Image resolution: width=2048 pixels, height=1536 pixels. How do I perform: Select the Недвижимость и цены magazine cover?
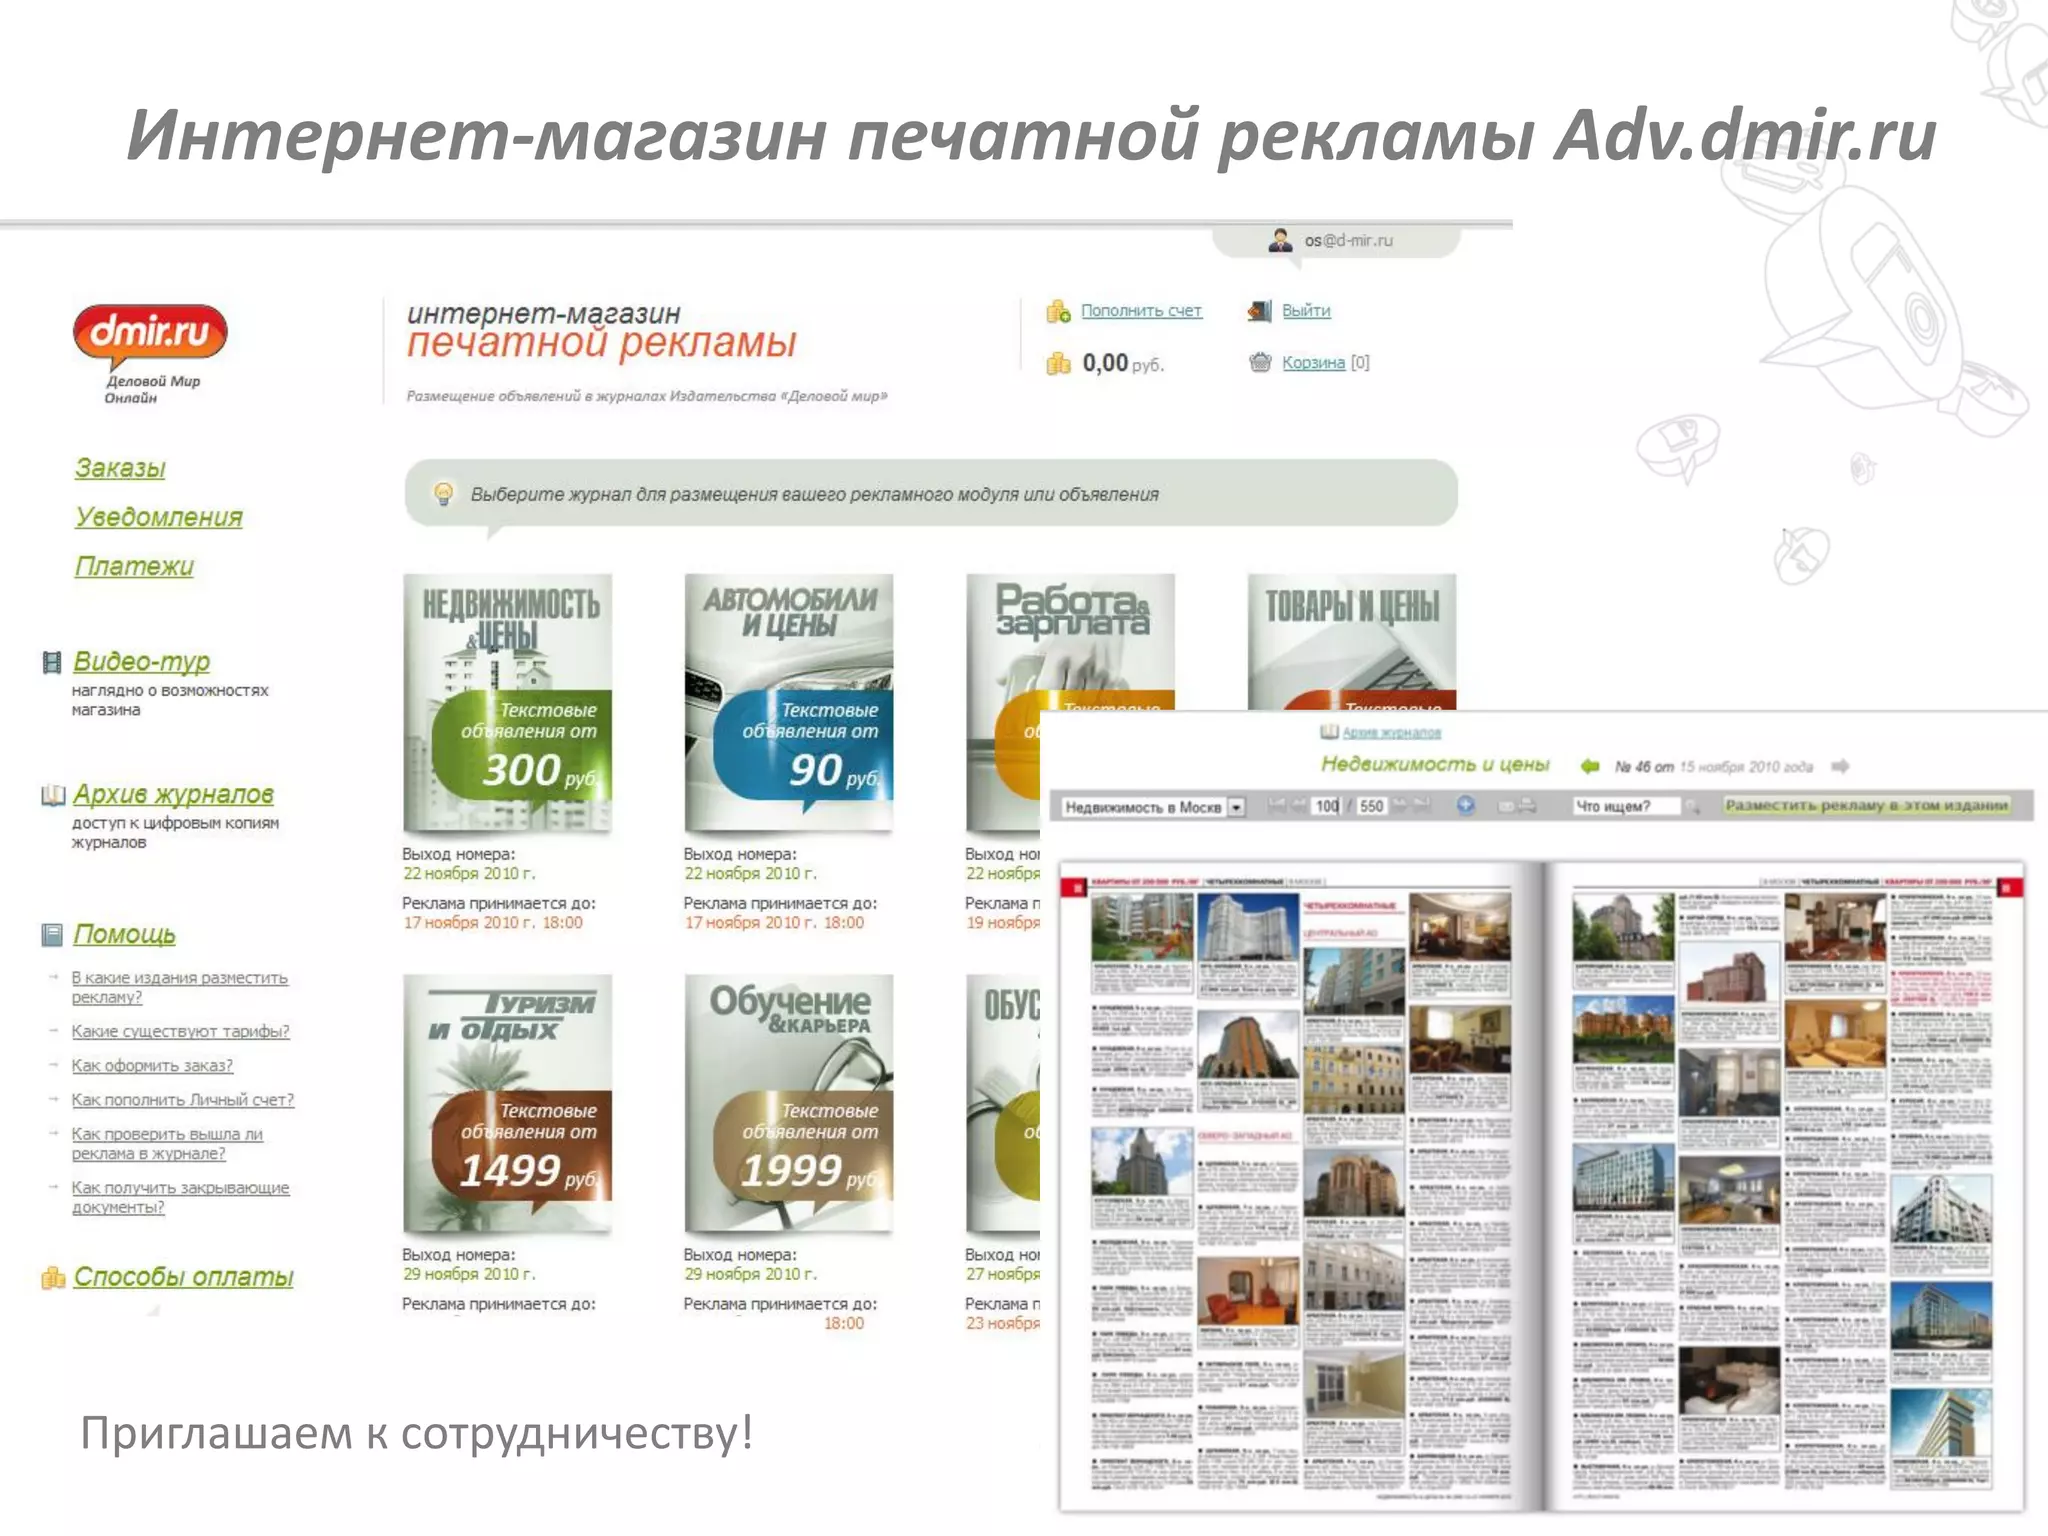[x=508, y=702]
